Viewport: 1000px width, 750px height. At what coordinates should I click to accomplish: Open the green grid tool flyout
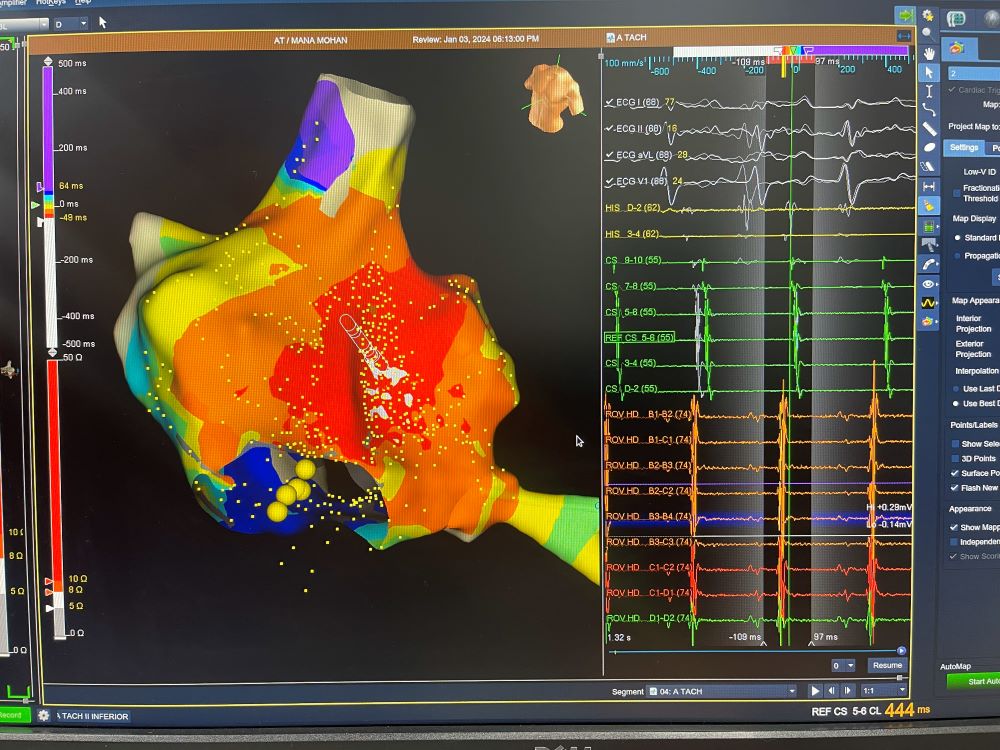tap(929, 226)
